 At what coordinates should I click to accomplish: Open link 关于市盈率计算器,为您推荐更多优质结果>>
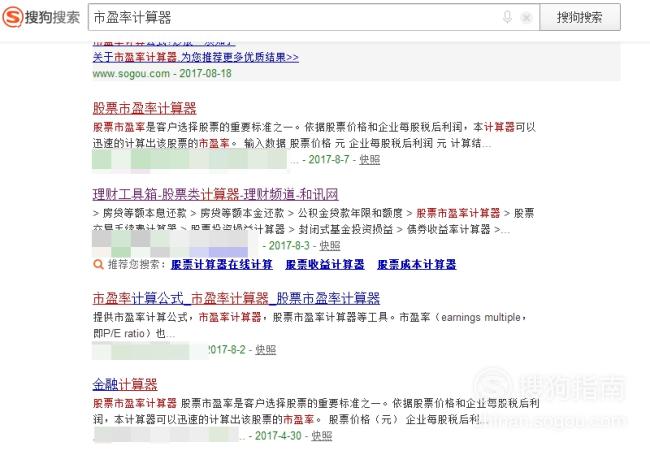tap(196, 57)
